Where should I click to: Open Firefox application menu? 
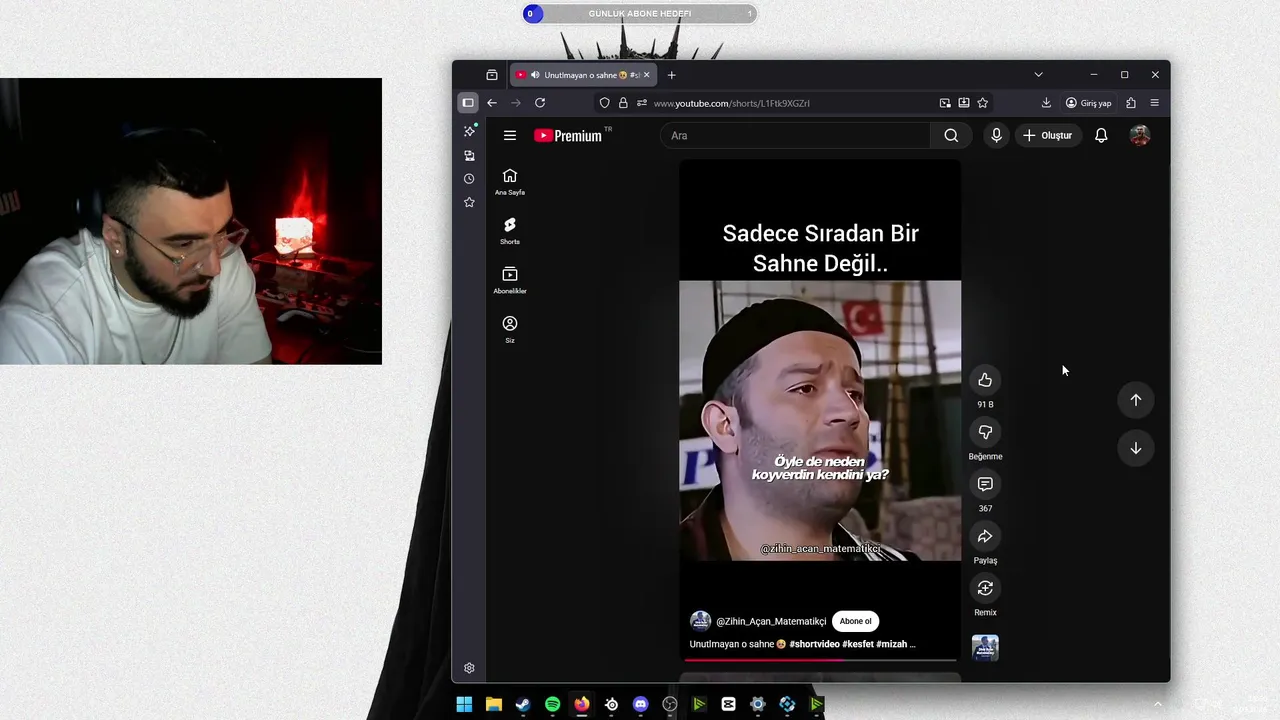pos(1154,103)
